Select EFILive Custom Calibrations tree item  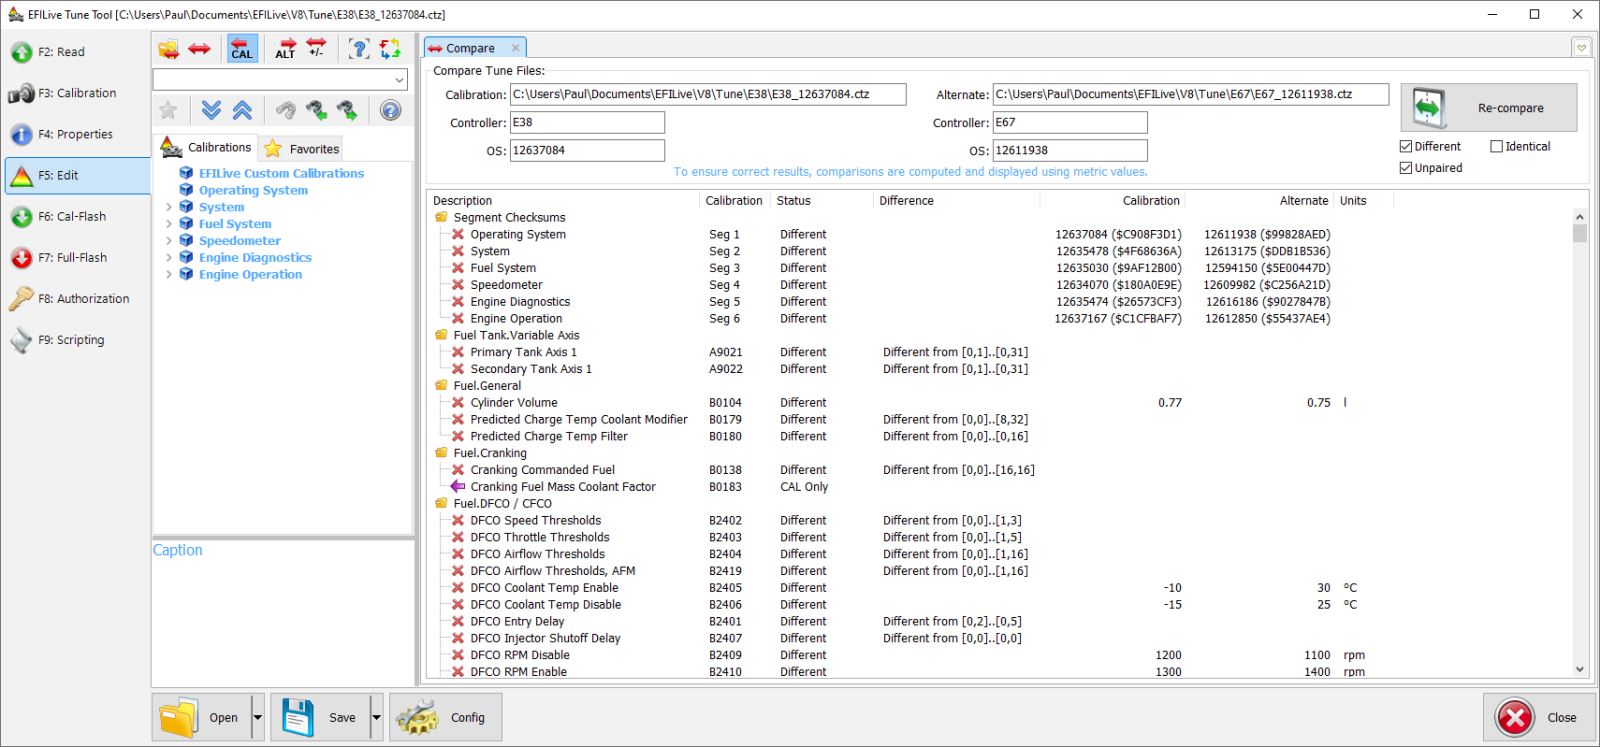(x=281, y=173)
